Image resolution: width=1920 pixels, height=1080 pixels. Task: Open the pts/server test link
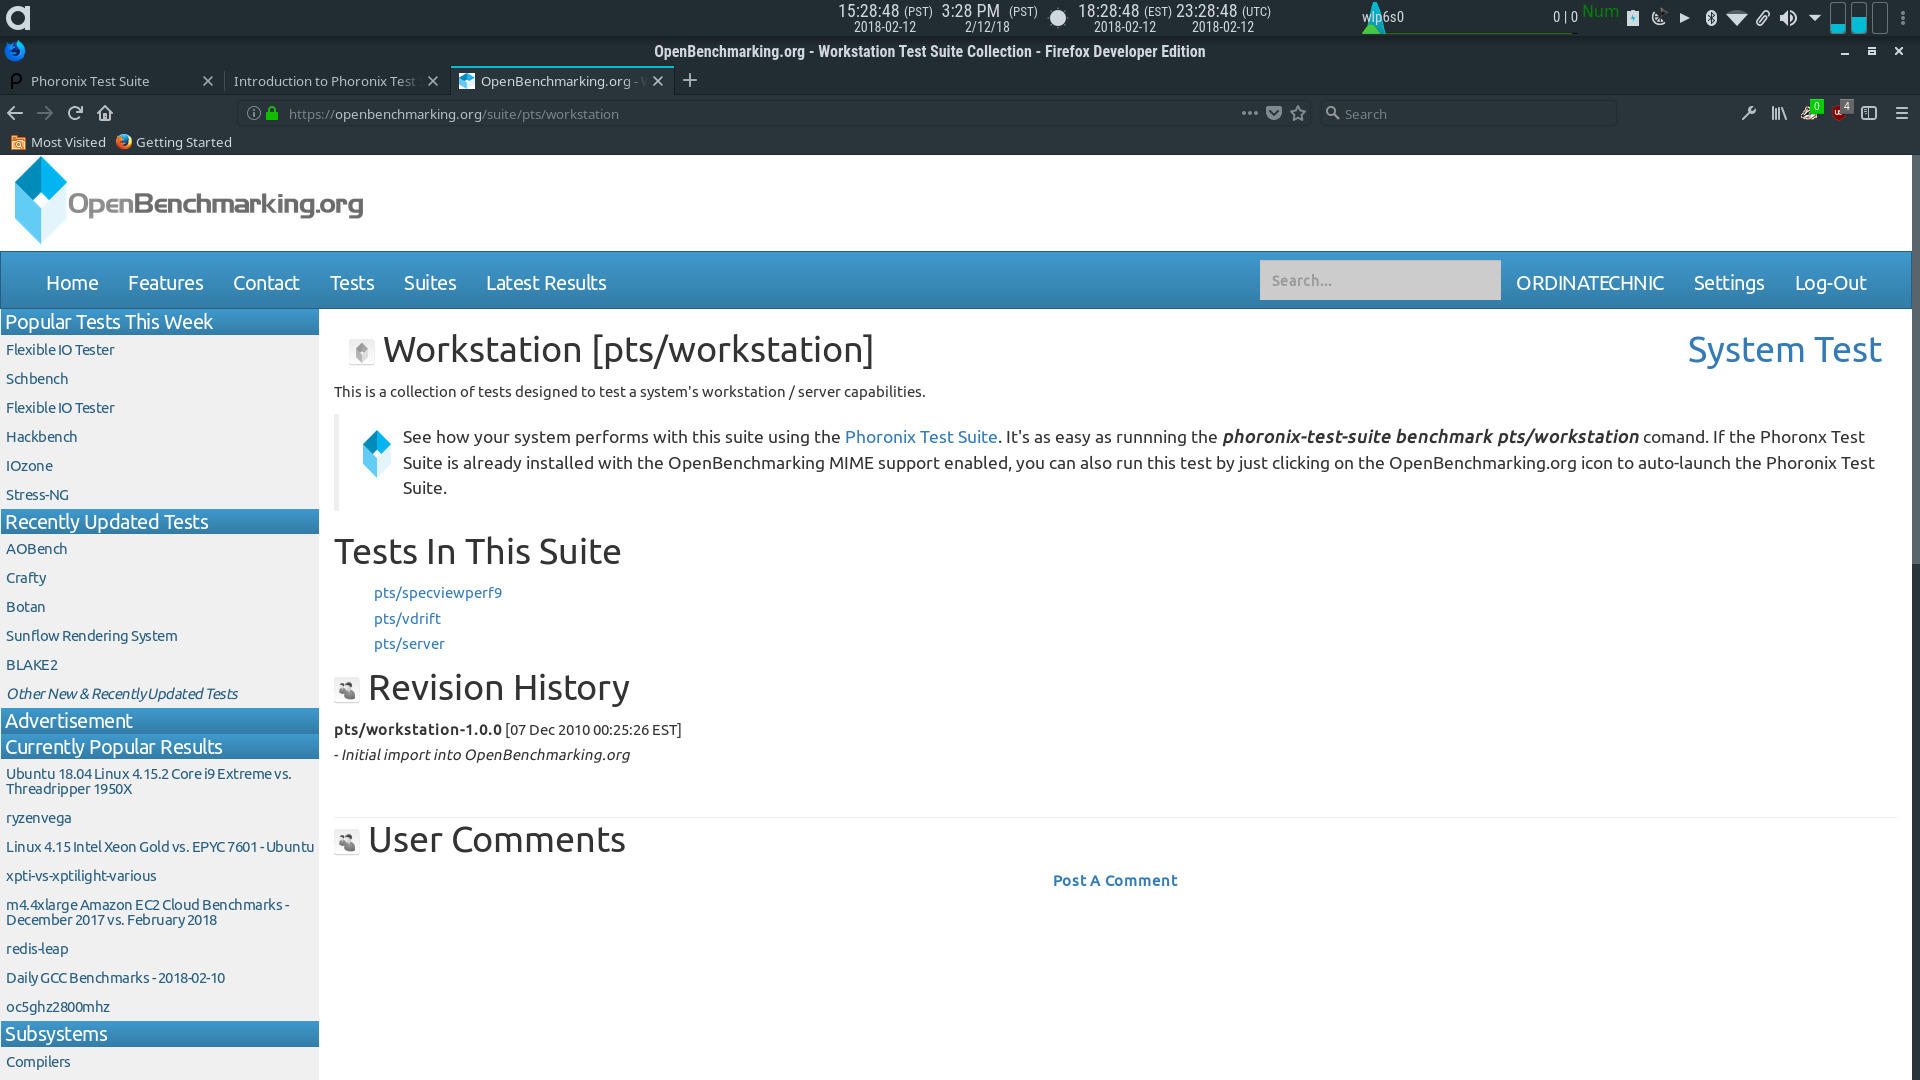409,644
